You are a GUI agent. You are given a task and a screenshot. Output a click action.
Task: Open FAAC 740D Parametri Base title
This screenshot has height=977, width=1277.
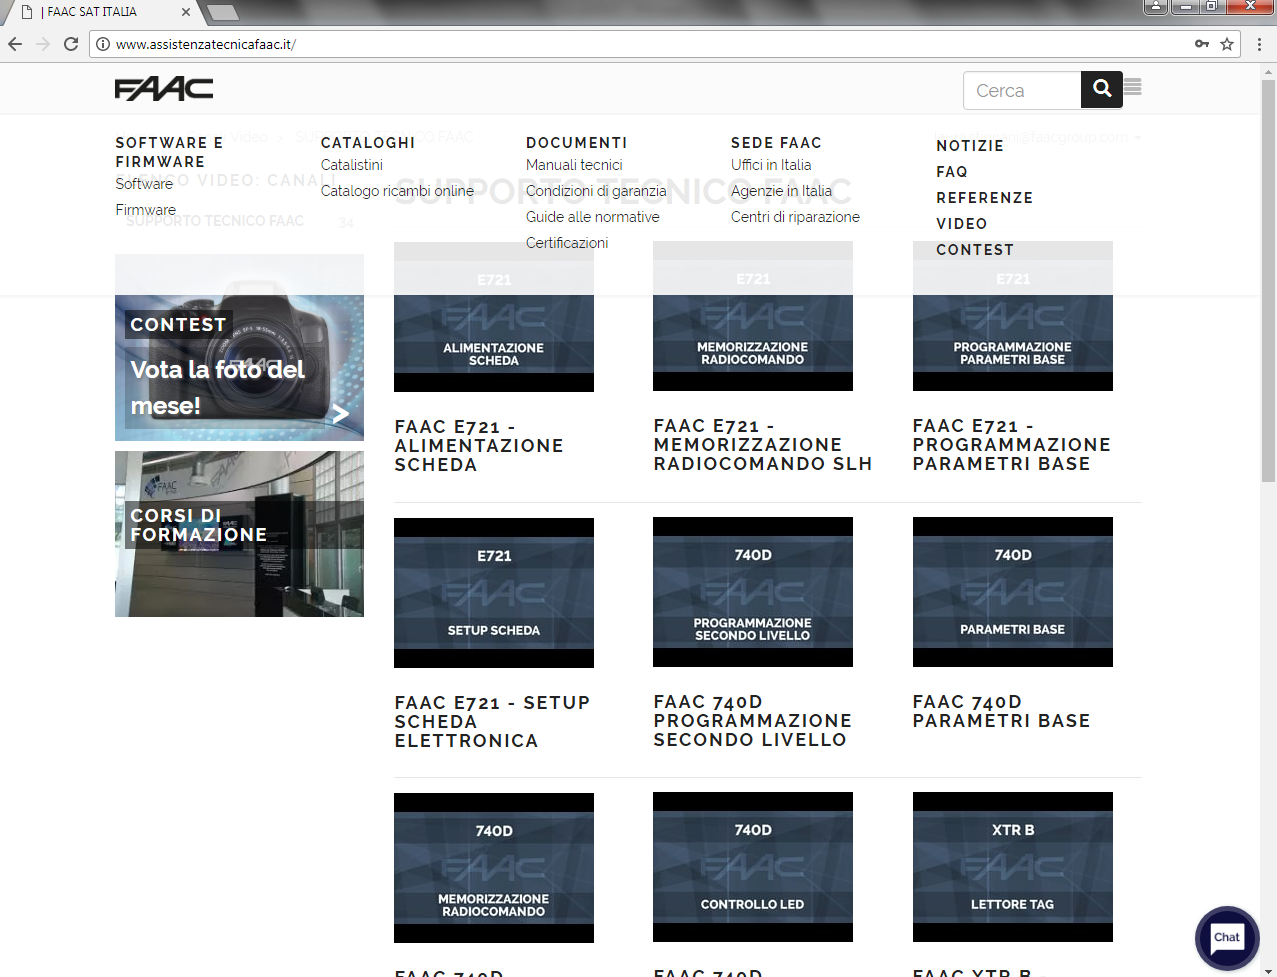pos(1001,711)
